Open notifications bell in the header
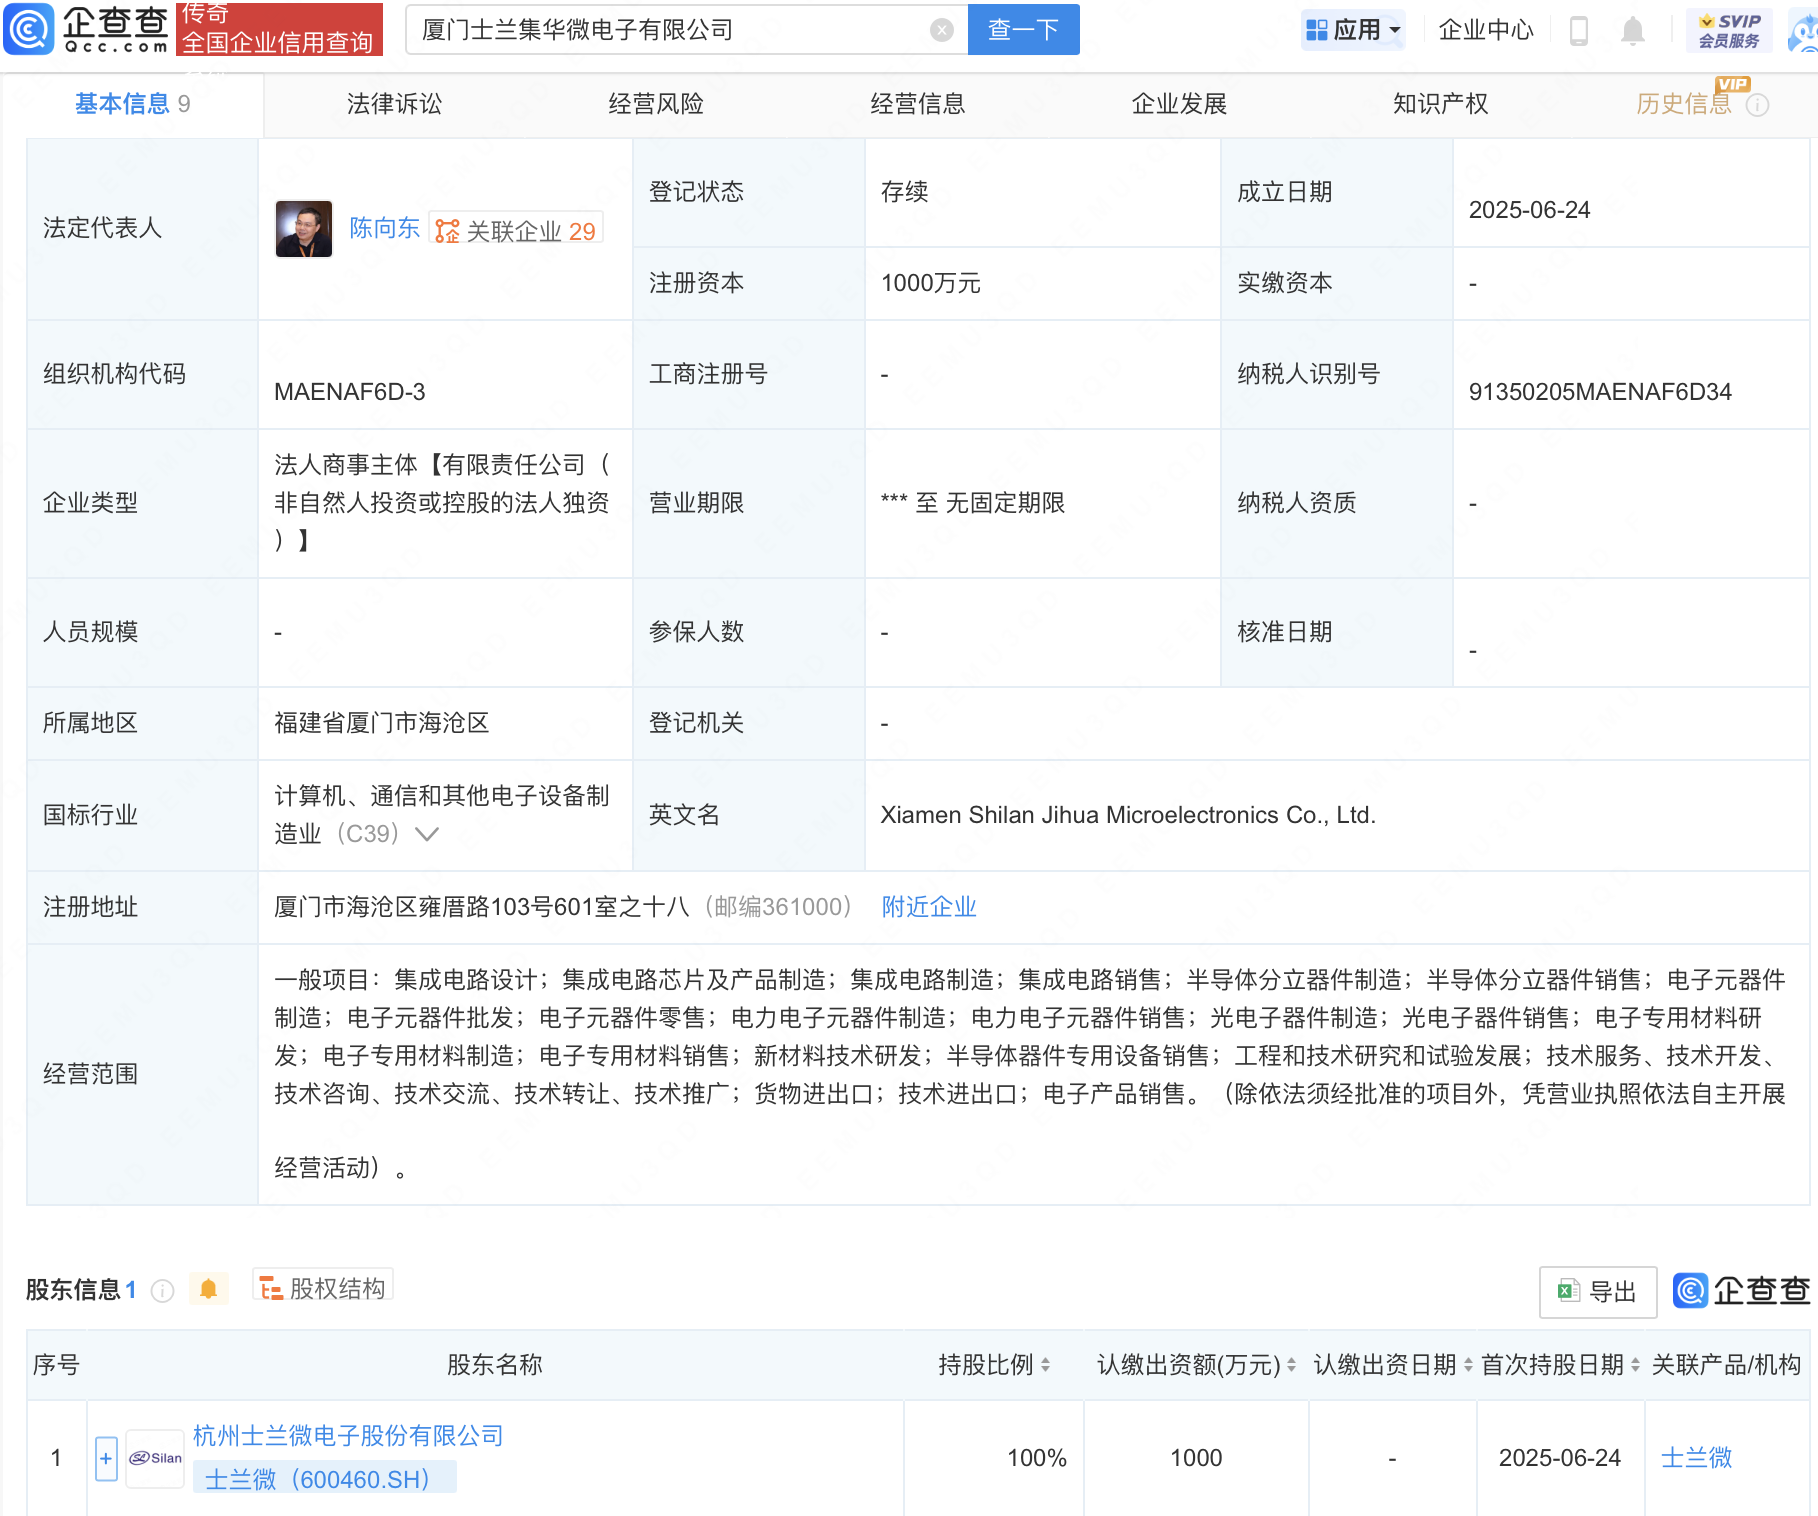 coord(1632,31)
